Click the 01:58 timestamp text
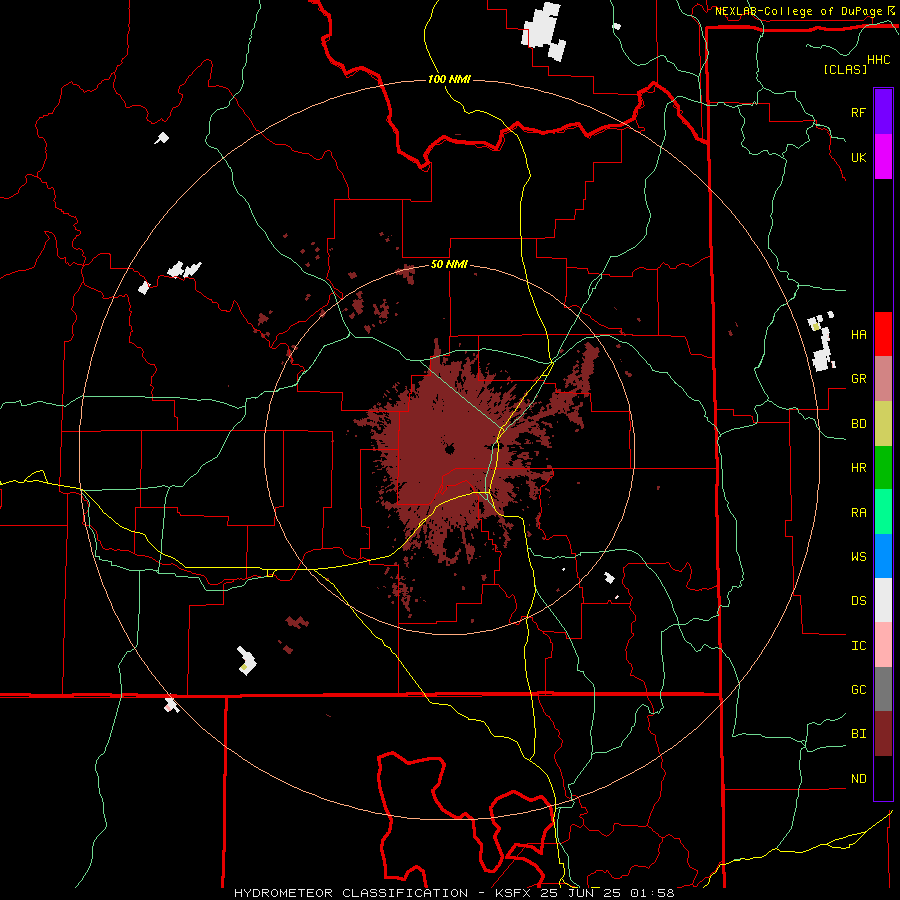 (652, 893)
